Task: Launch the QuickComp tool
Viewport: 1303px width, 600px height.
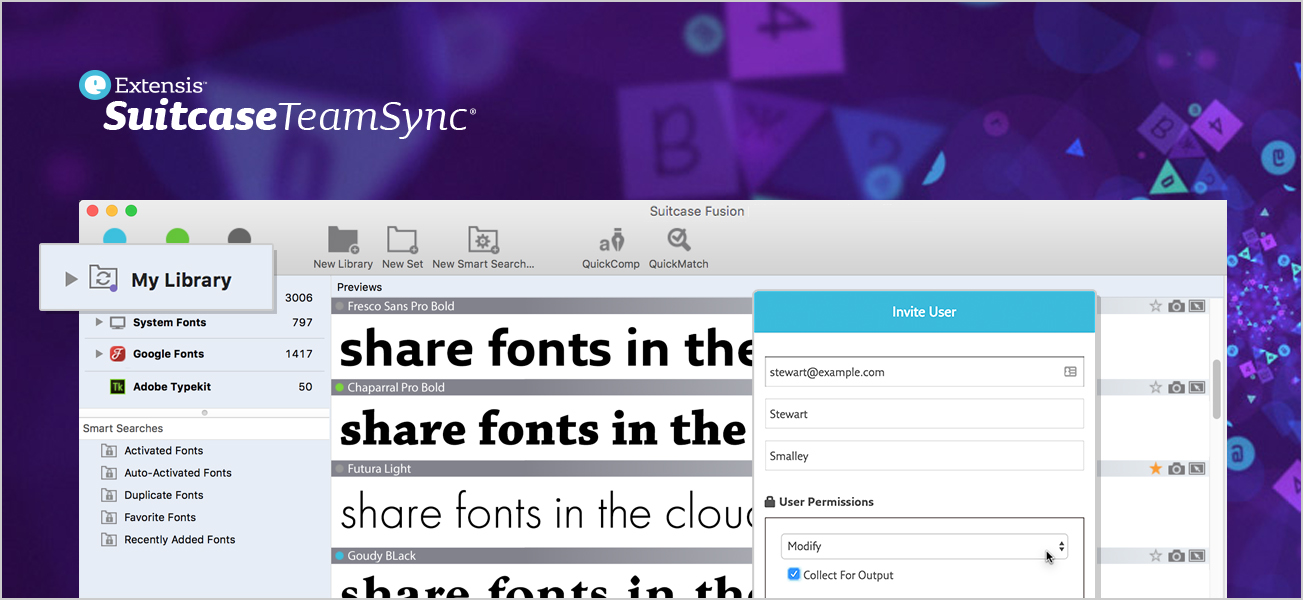Action: (611, 241)
